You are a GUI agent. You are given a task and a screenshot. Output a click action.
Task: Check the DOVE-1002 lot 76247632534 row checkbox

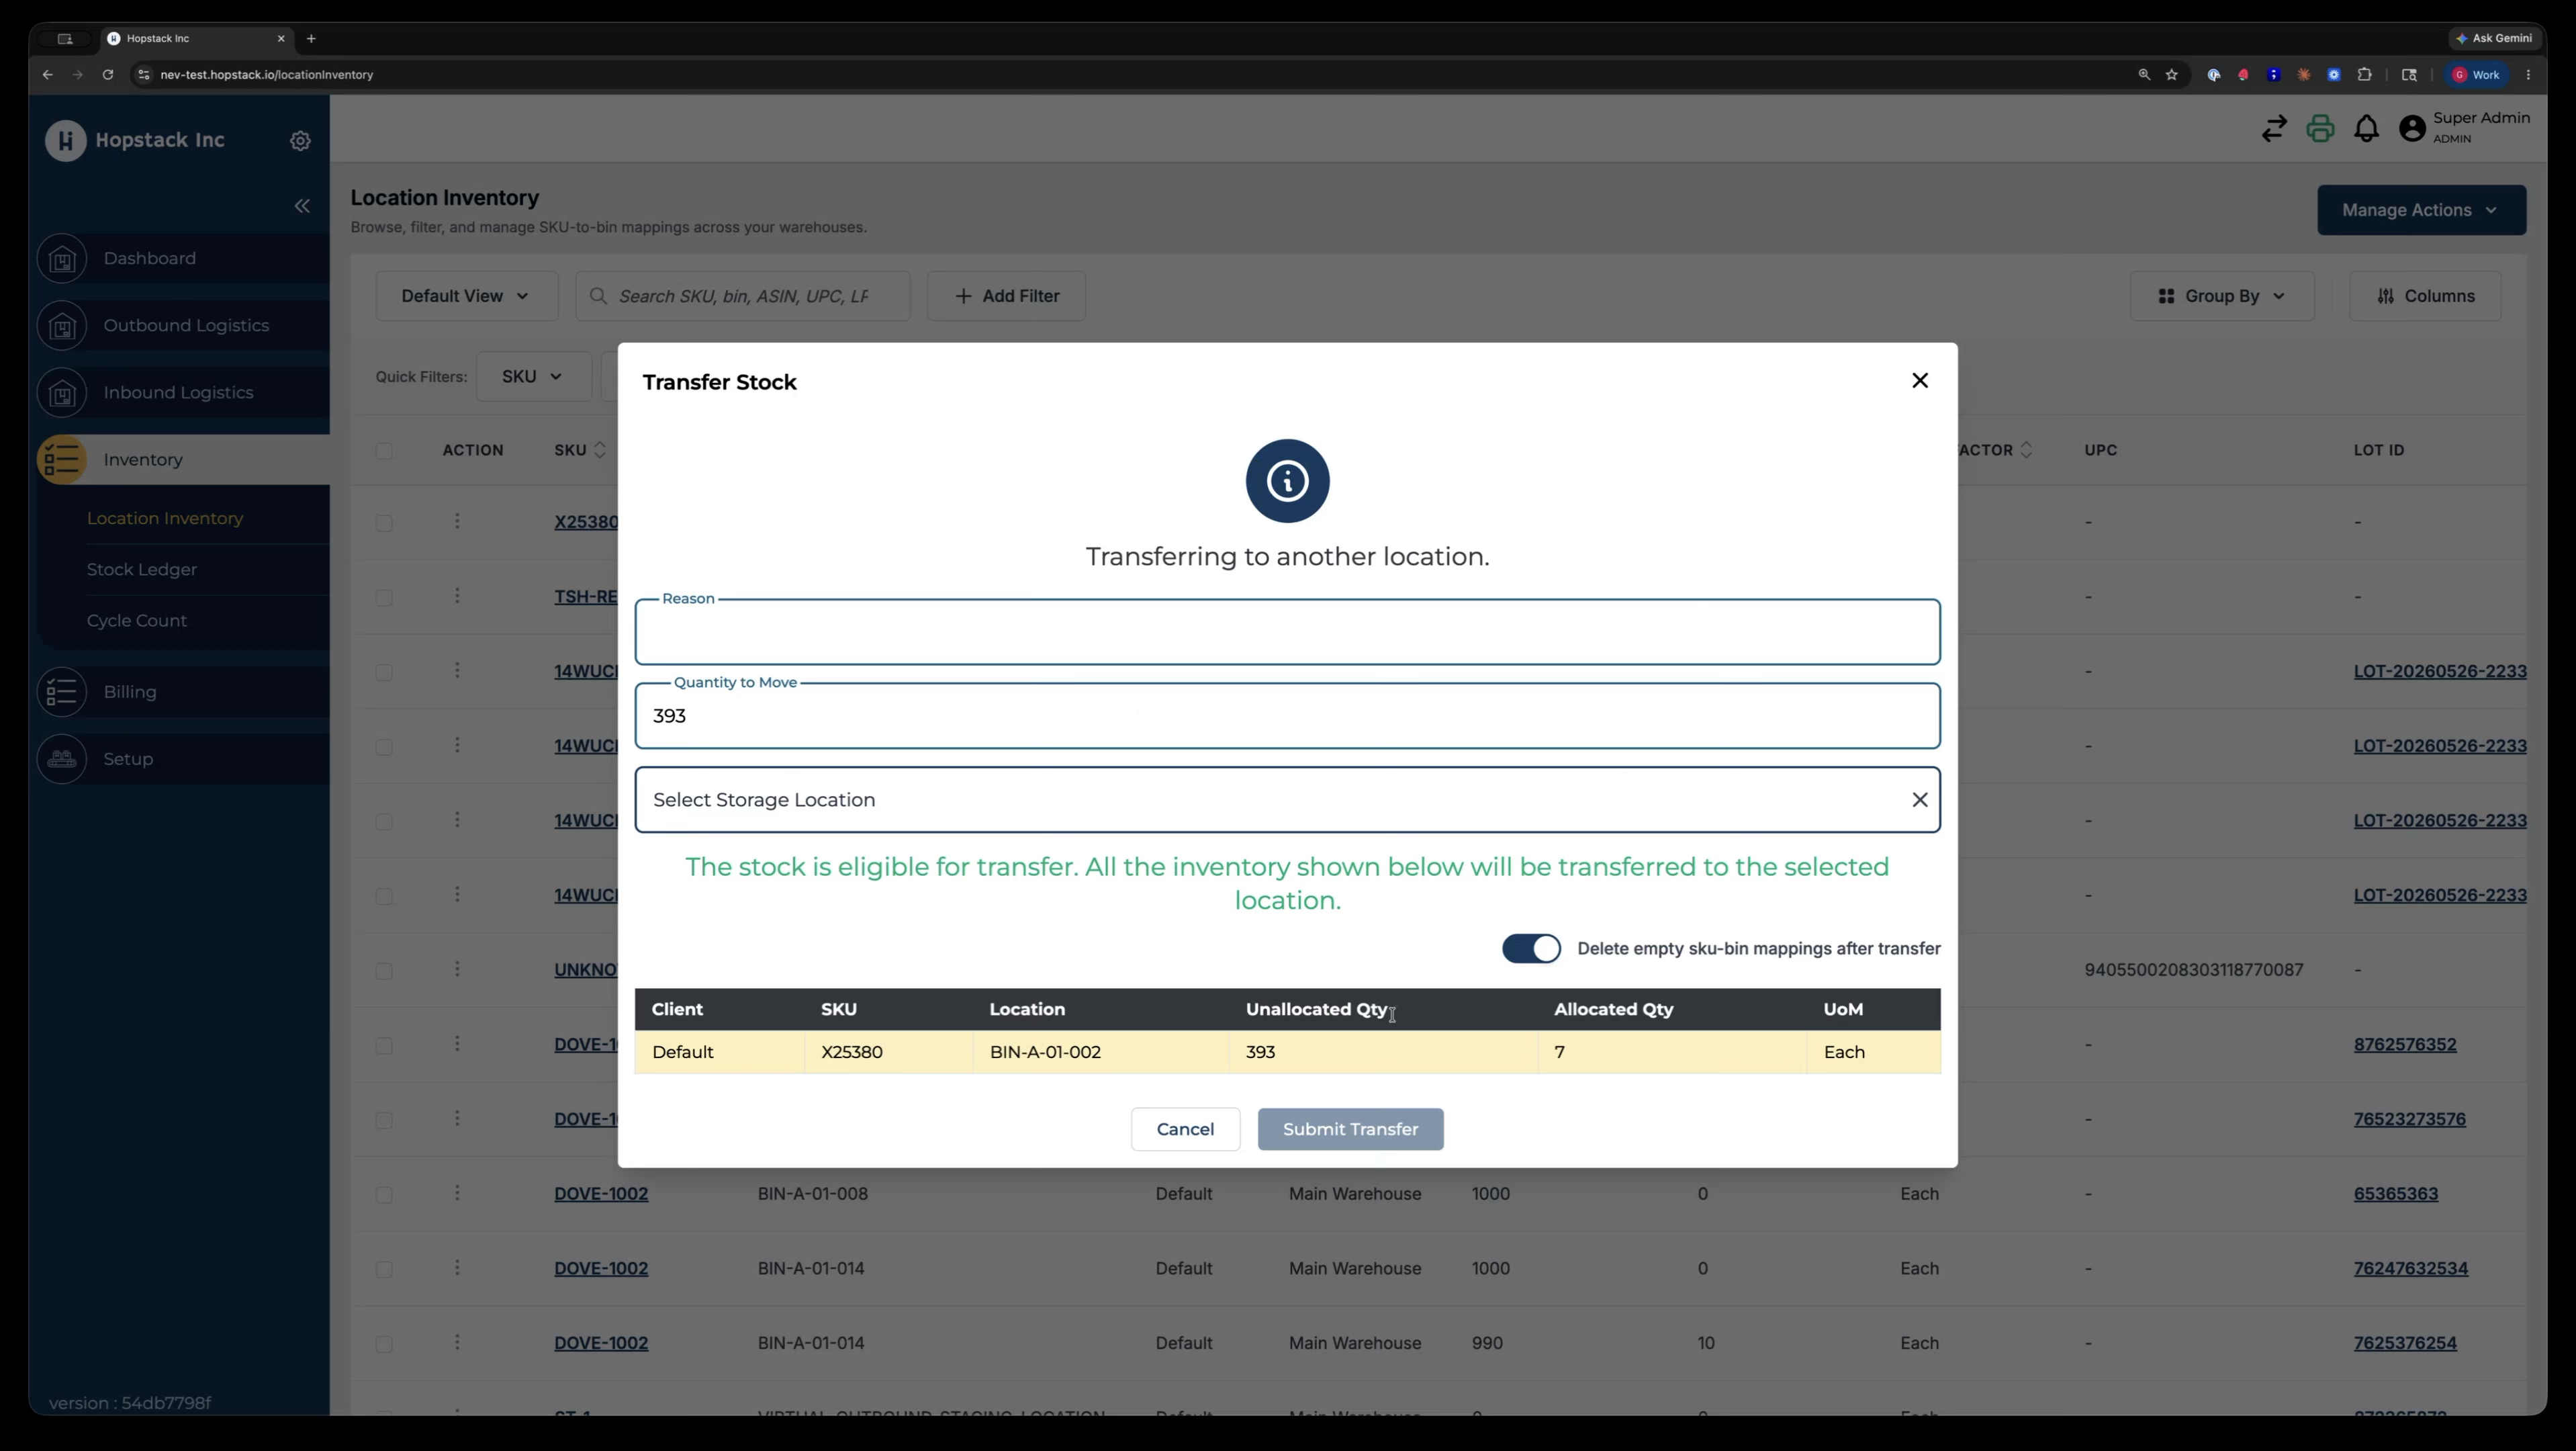[x=384, y=1270]
